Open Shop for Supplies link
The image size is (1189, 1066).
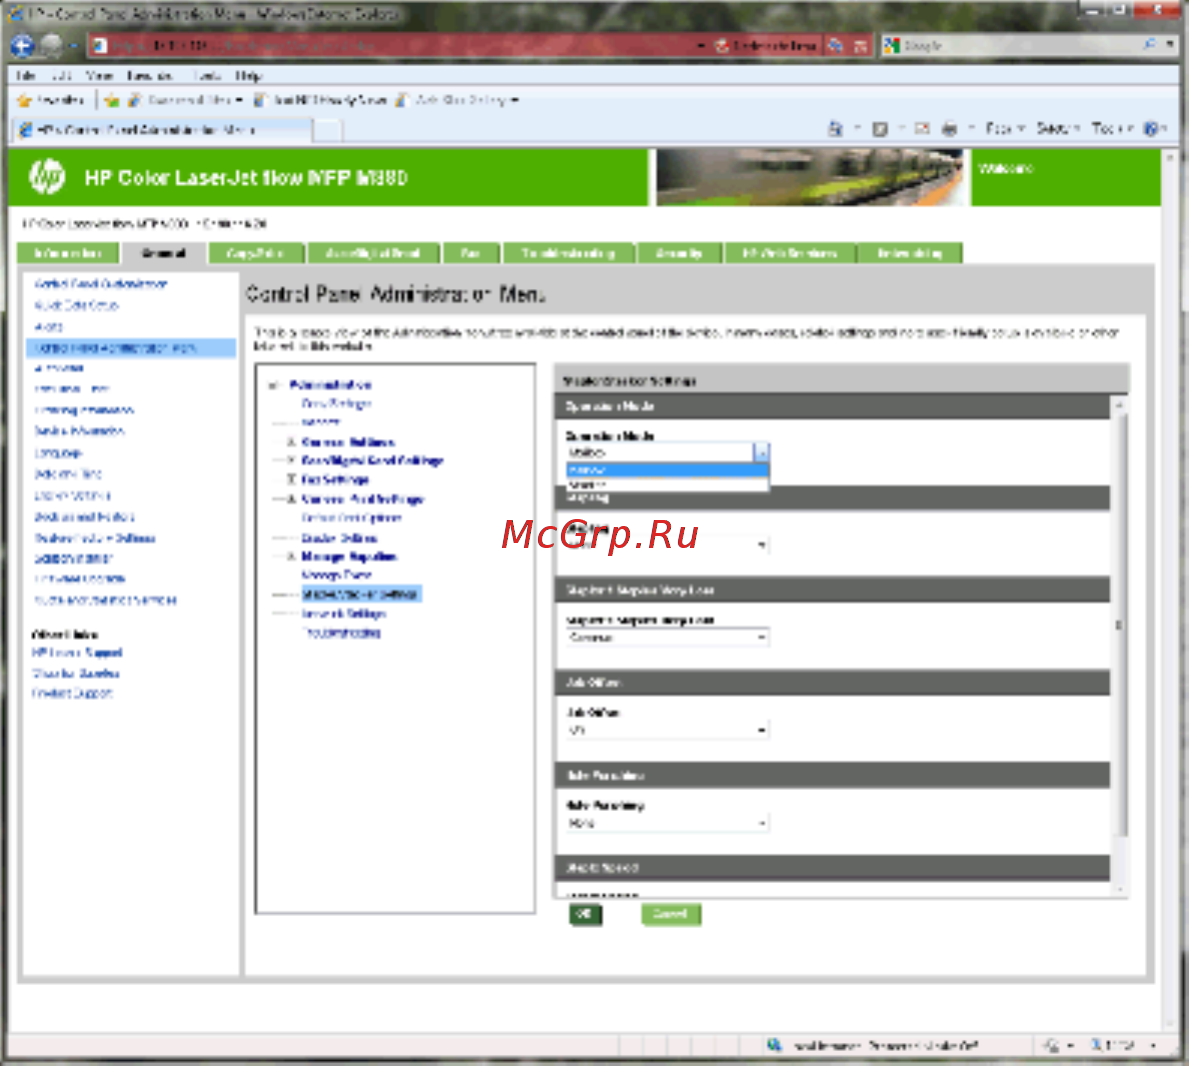[x=76, y=673]
